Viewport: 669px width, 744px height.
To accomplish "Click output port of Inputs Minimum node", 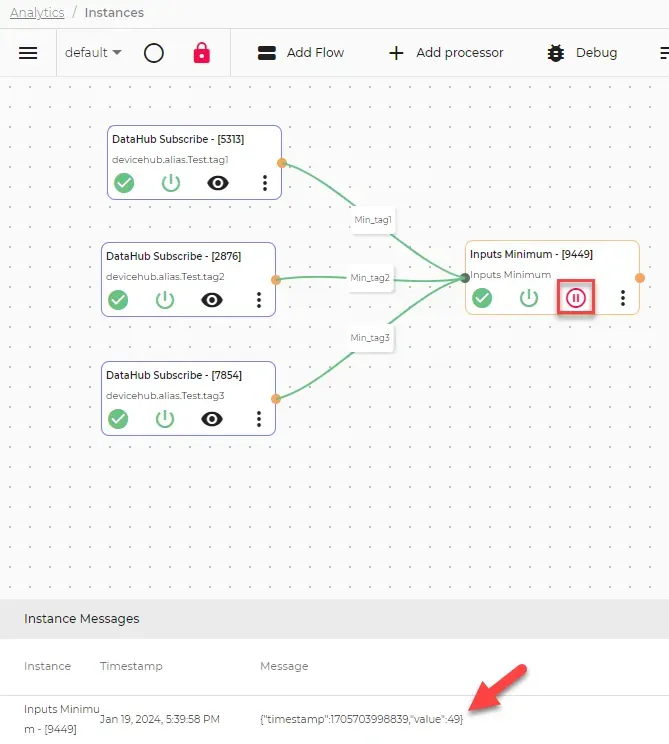I will click(x=640, y=278).
